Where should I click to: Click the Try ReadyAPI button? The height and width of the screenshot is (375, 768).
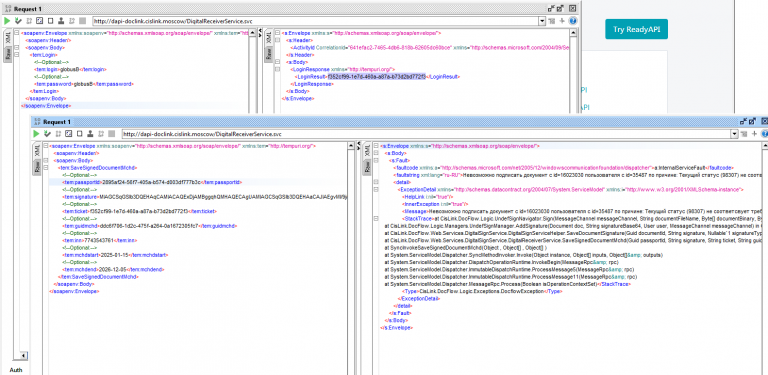(x=636, y=29)
